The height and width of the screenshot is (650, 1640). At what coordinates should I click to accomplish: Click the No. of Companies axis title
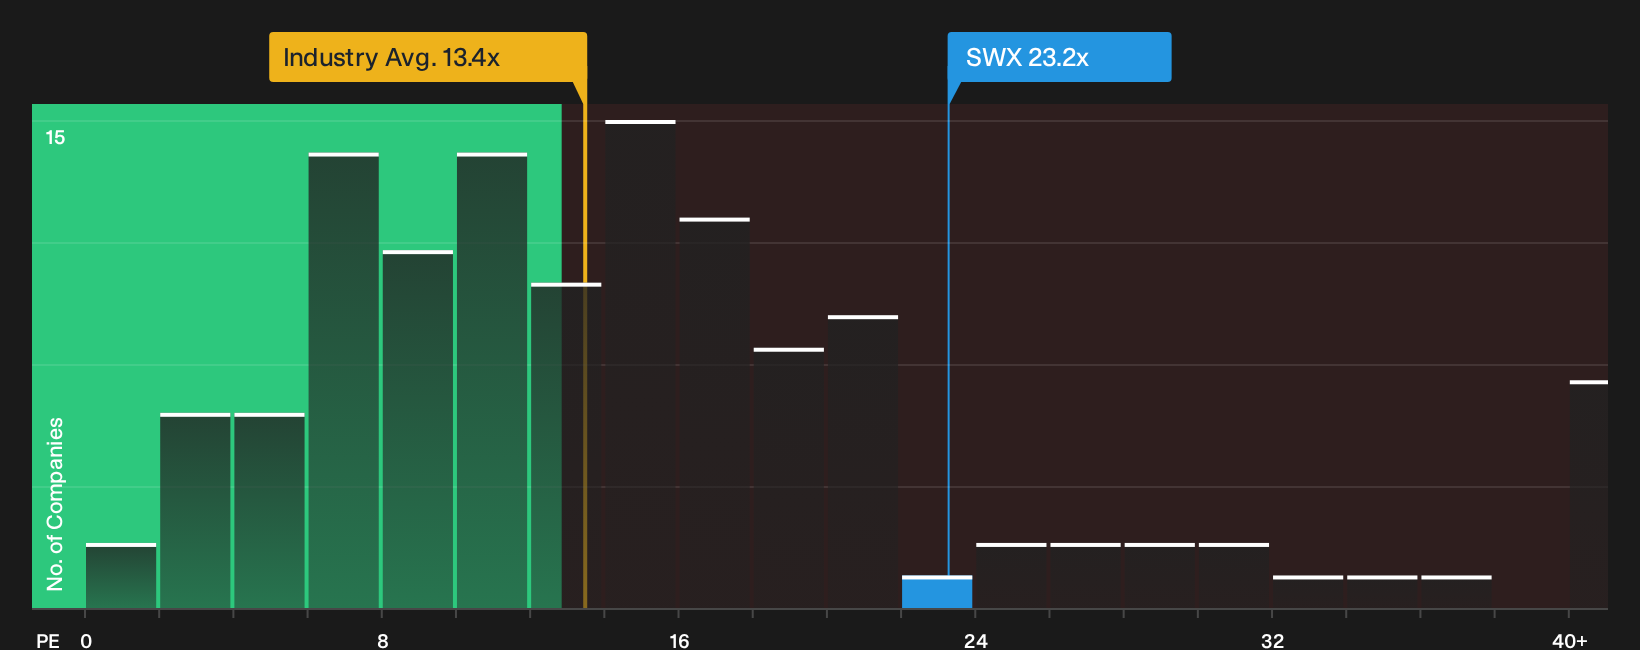[x=55, y=503]
